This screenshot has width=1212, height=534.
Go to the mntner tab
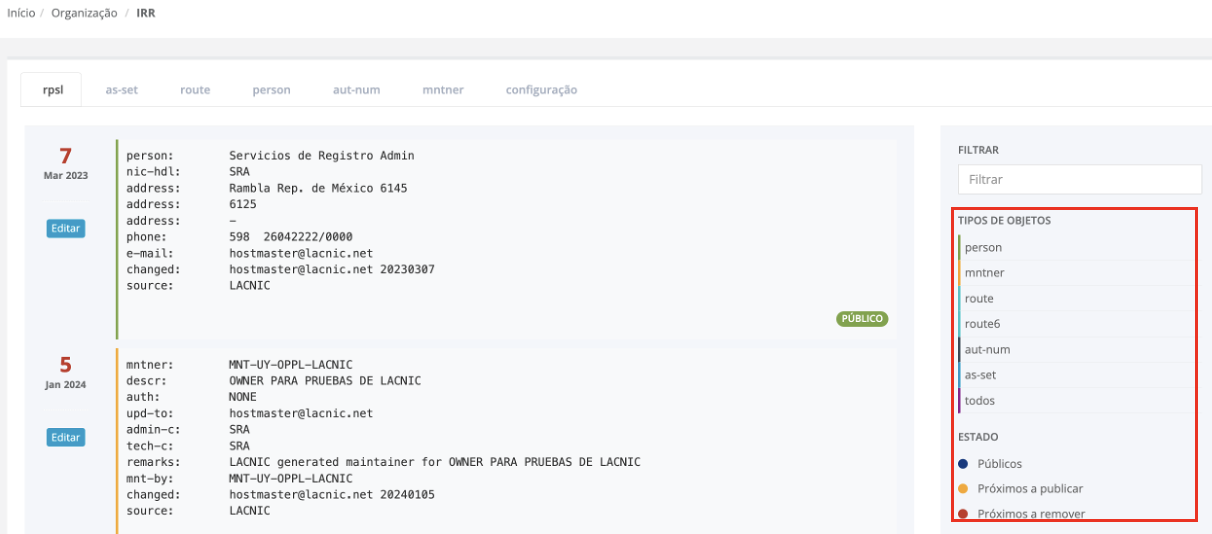(x=443, y=90)
